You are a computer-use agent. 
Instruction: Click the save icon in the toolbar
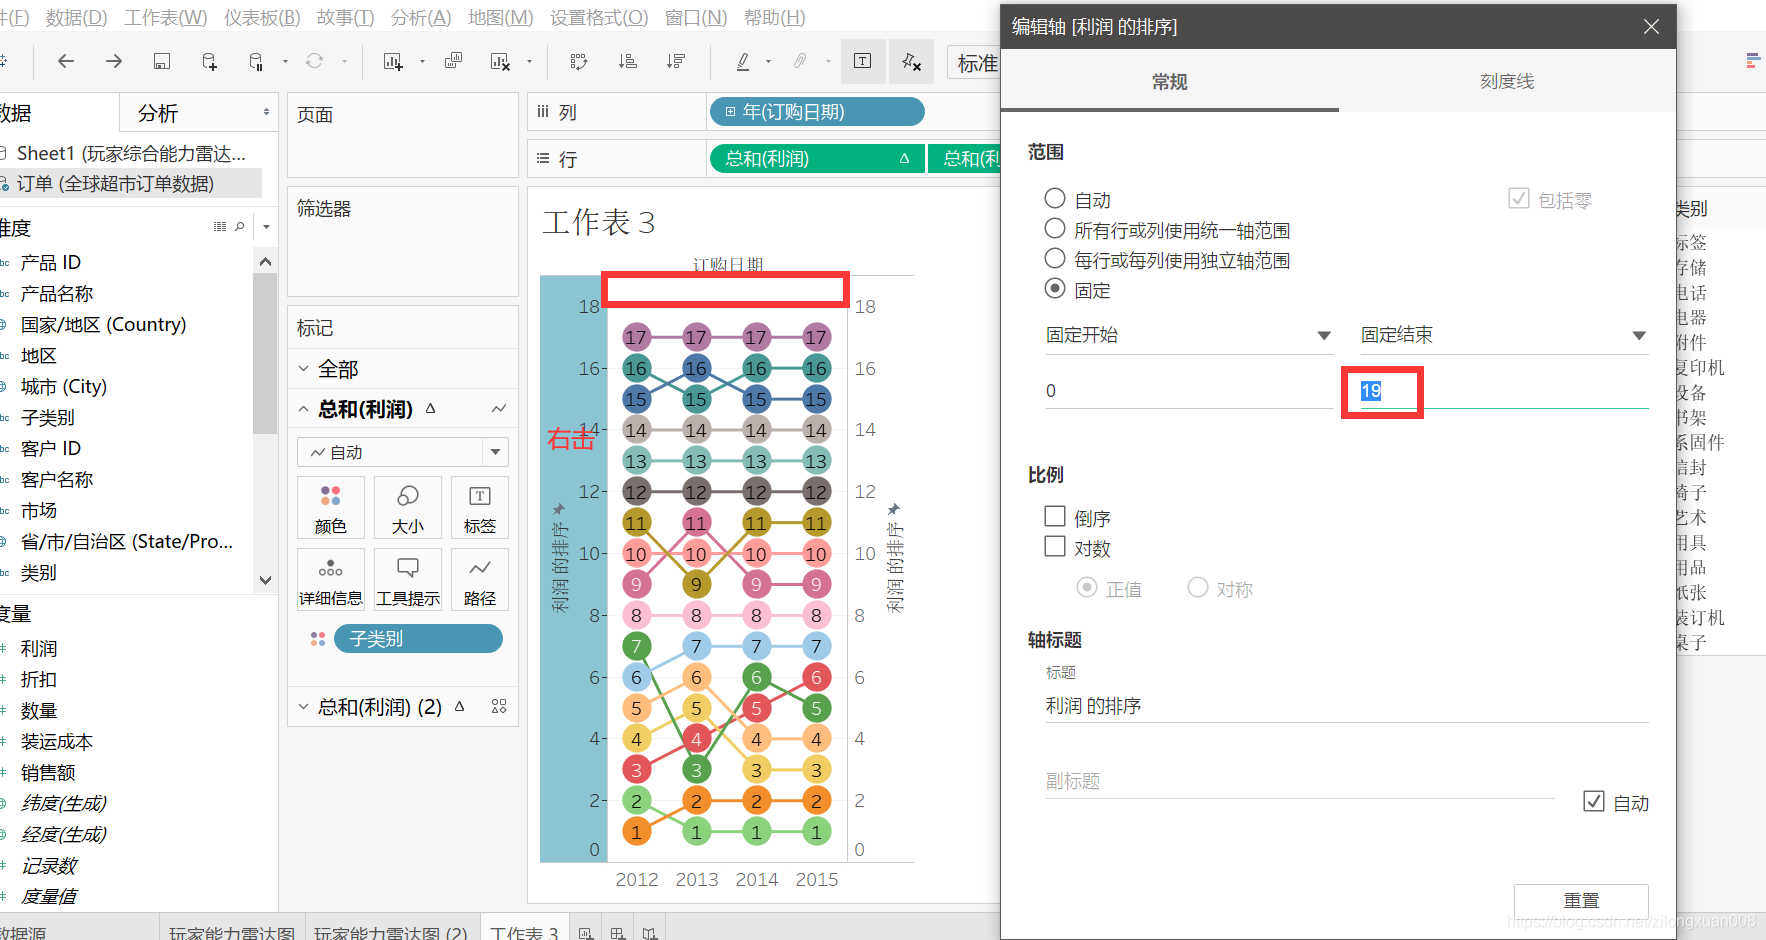click(x=161, y=61)
